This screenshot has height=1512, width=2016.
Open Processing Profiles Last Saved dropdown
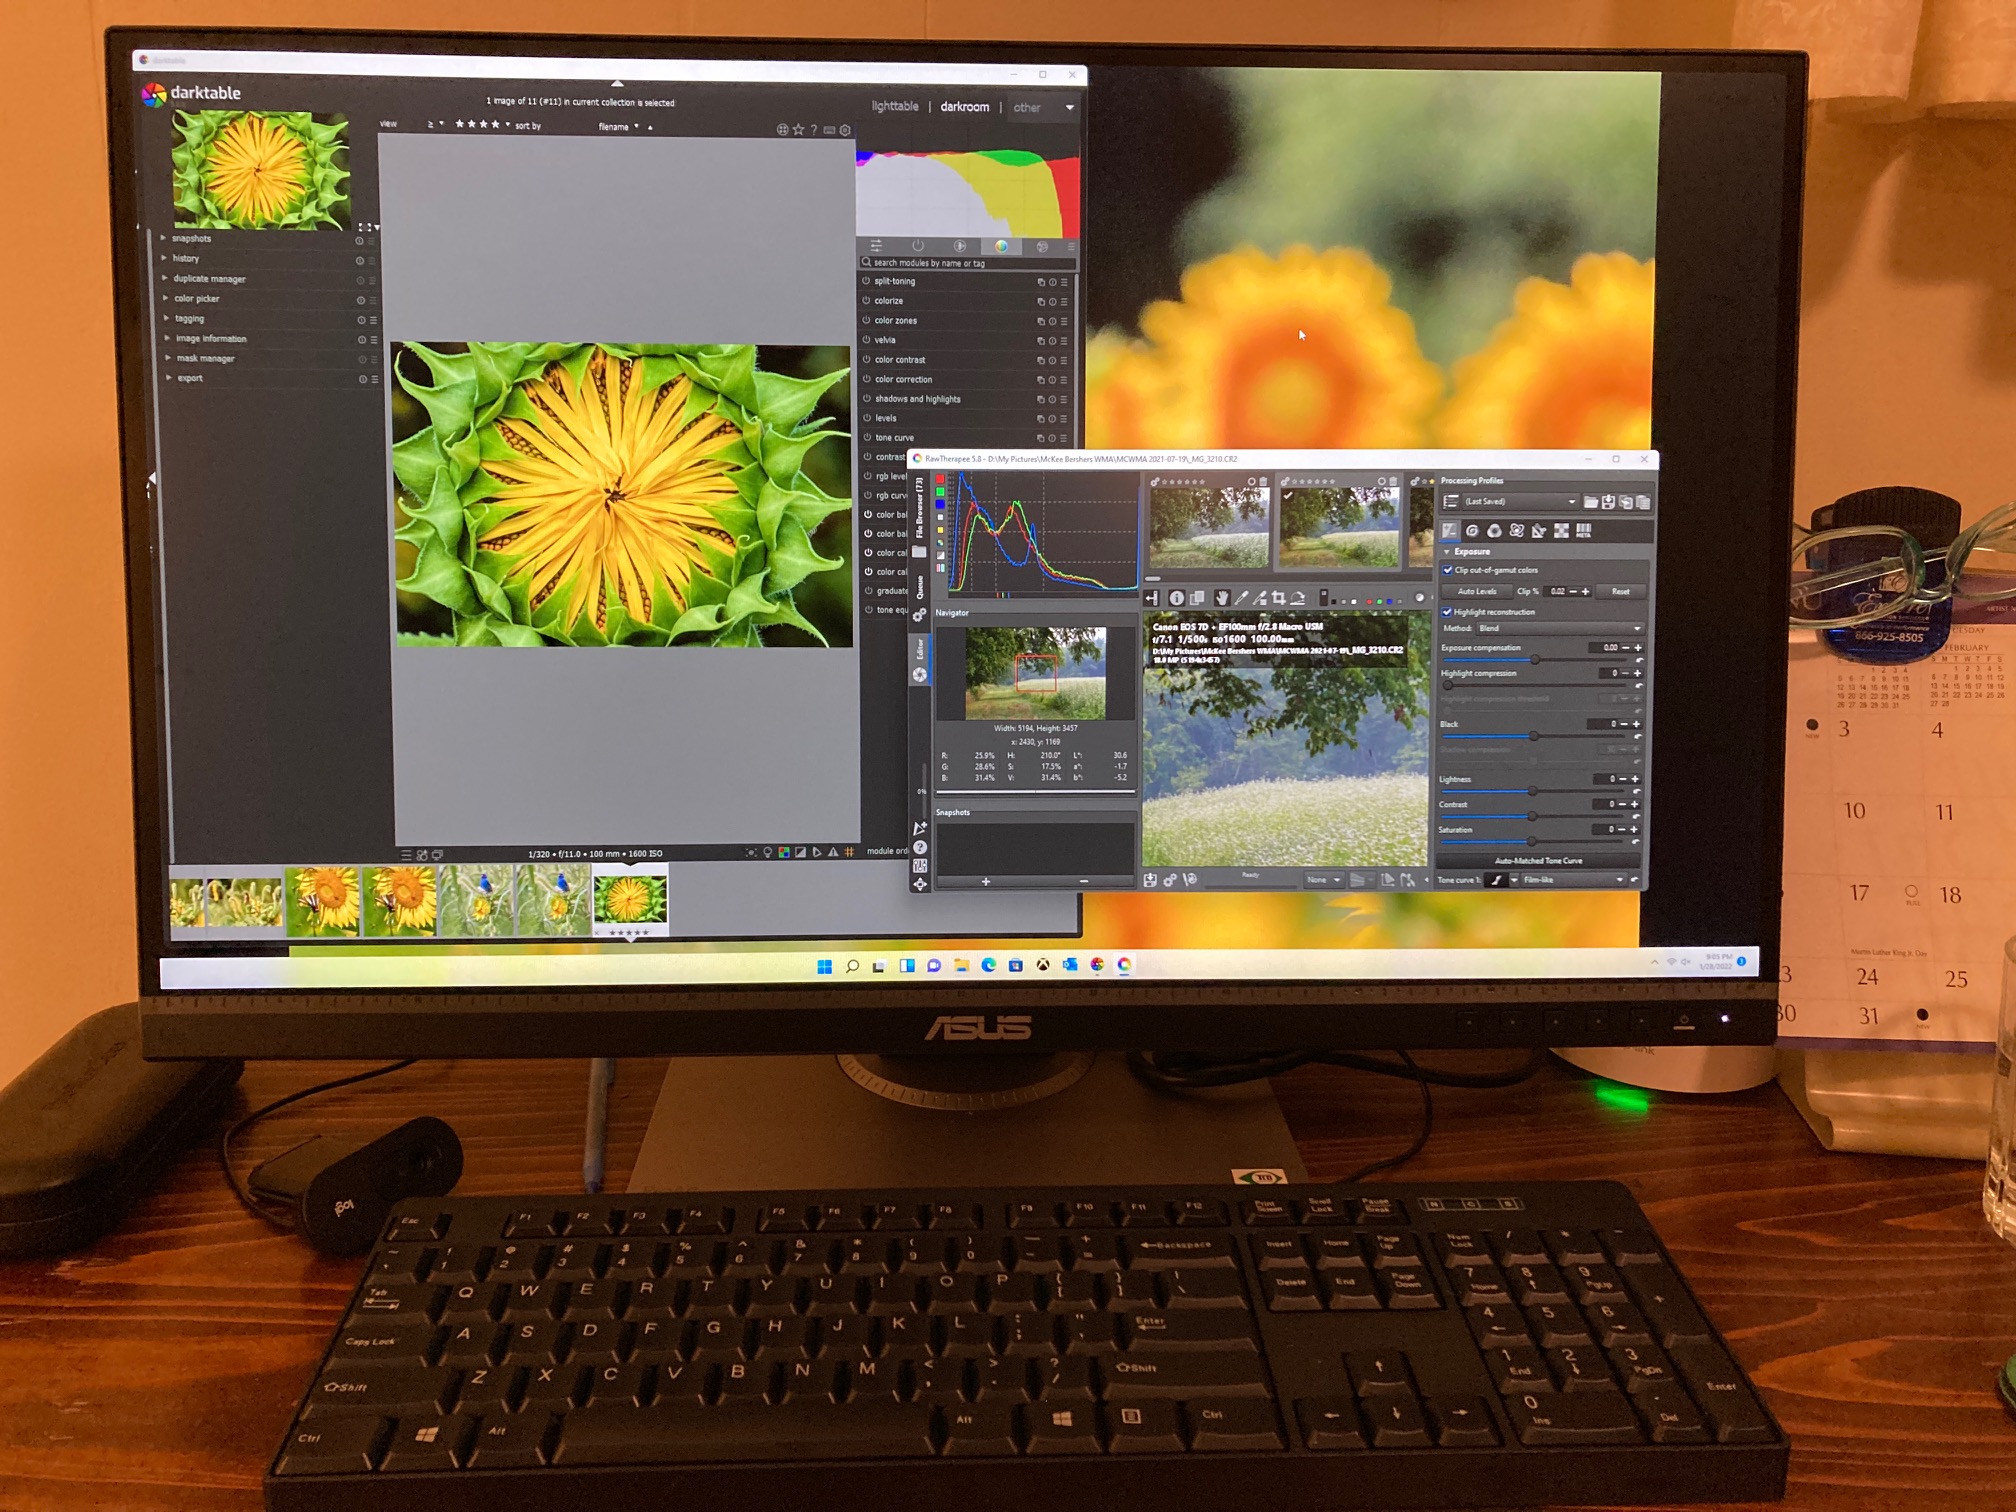tap(1519, 502)
